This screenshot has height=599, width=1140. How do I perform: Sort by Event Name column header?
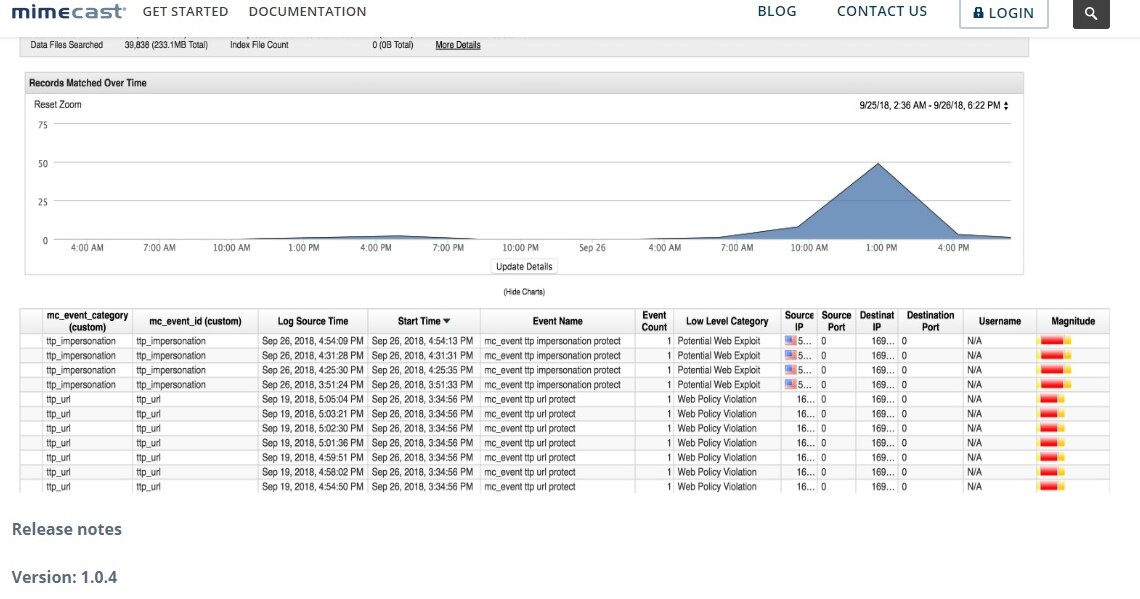tap(557, 321)
